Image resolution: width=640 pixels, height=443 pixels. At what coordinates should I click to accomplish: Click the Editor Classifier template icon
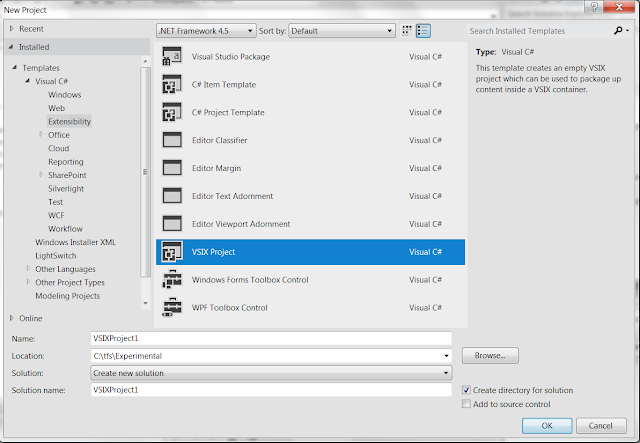point(172,140)
